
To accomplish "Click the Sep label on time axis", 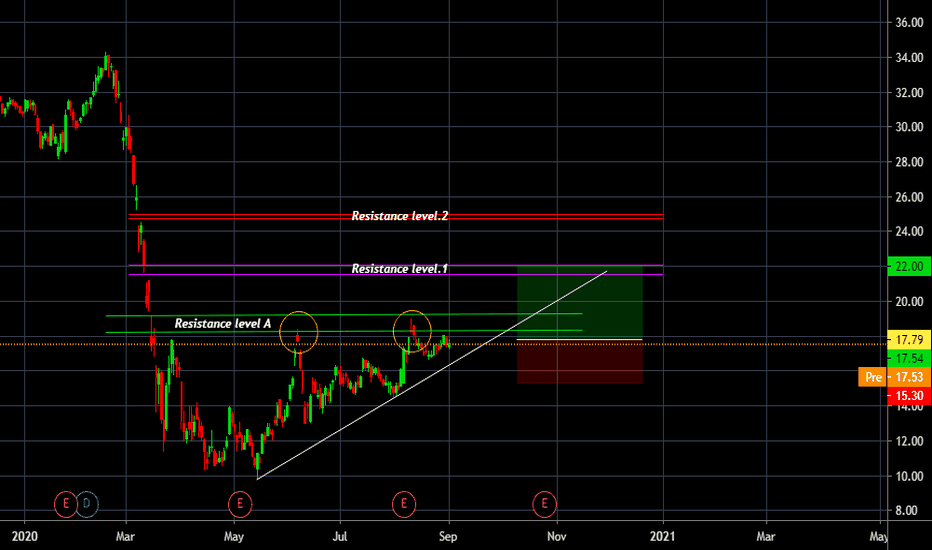I will point(448,536).
